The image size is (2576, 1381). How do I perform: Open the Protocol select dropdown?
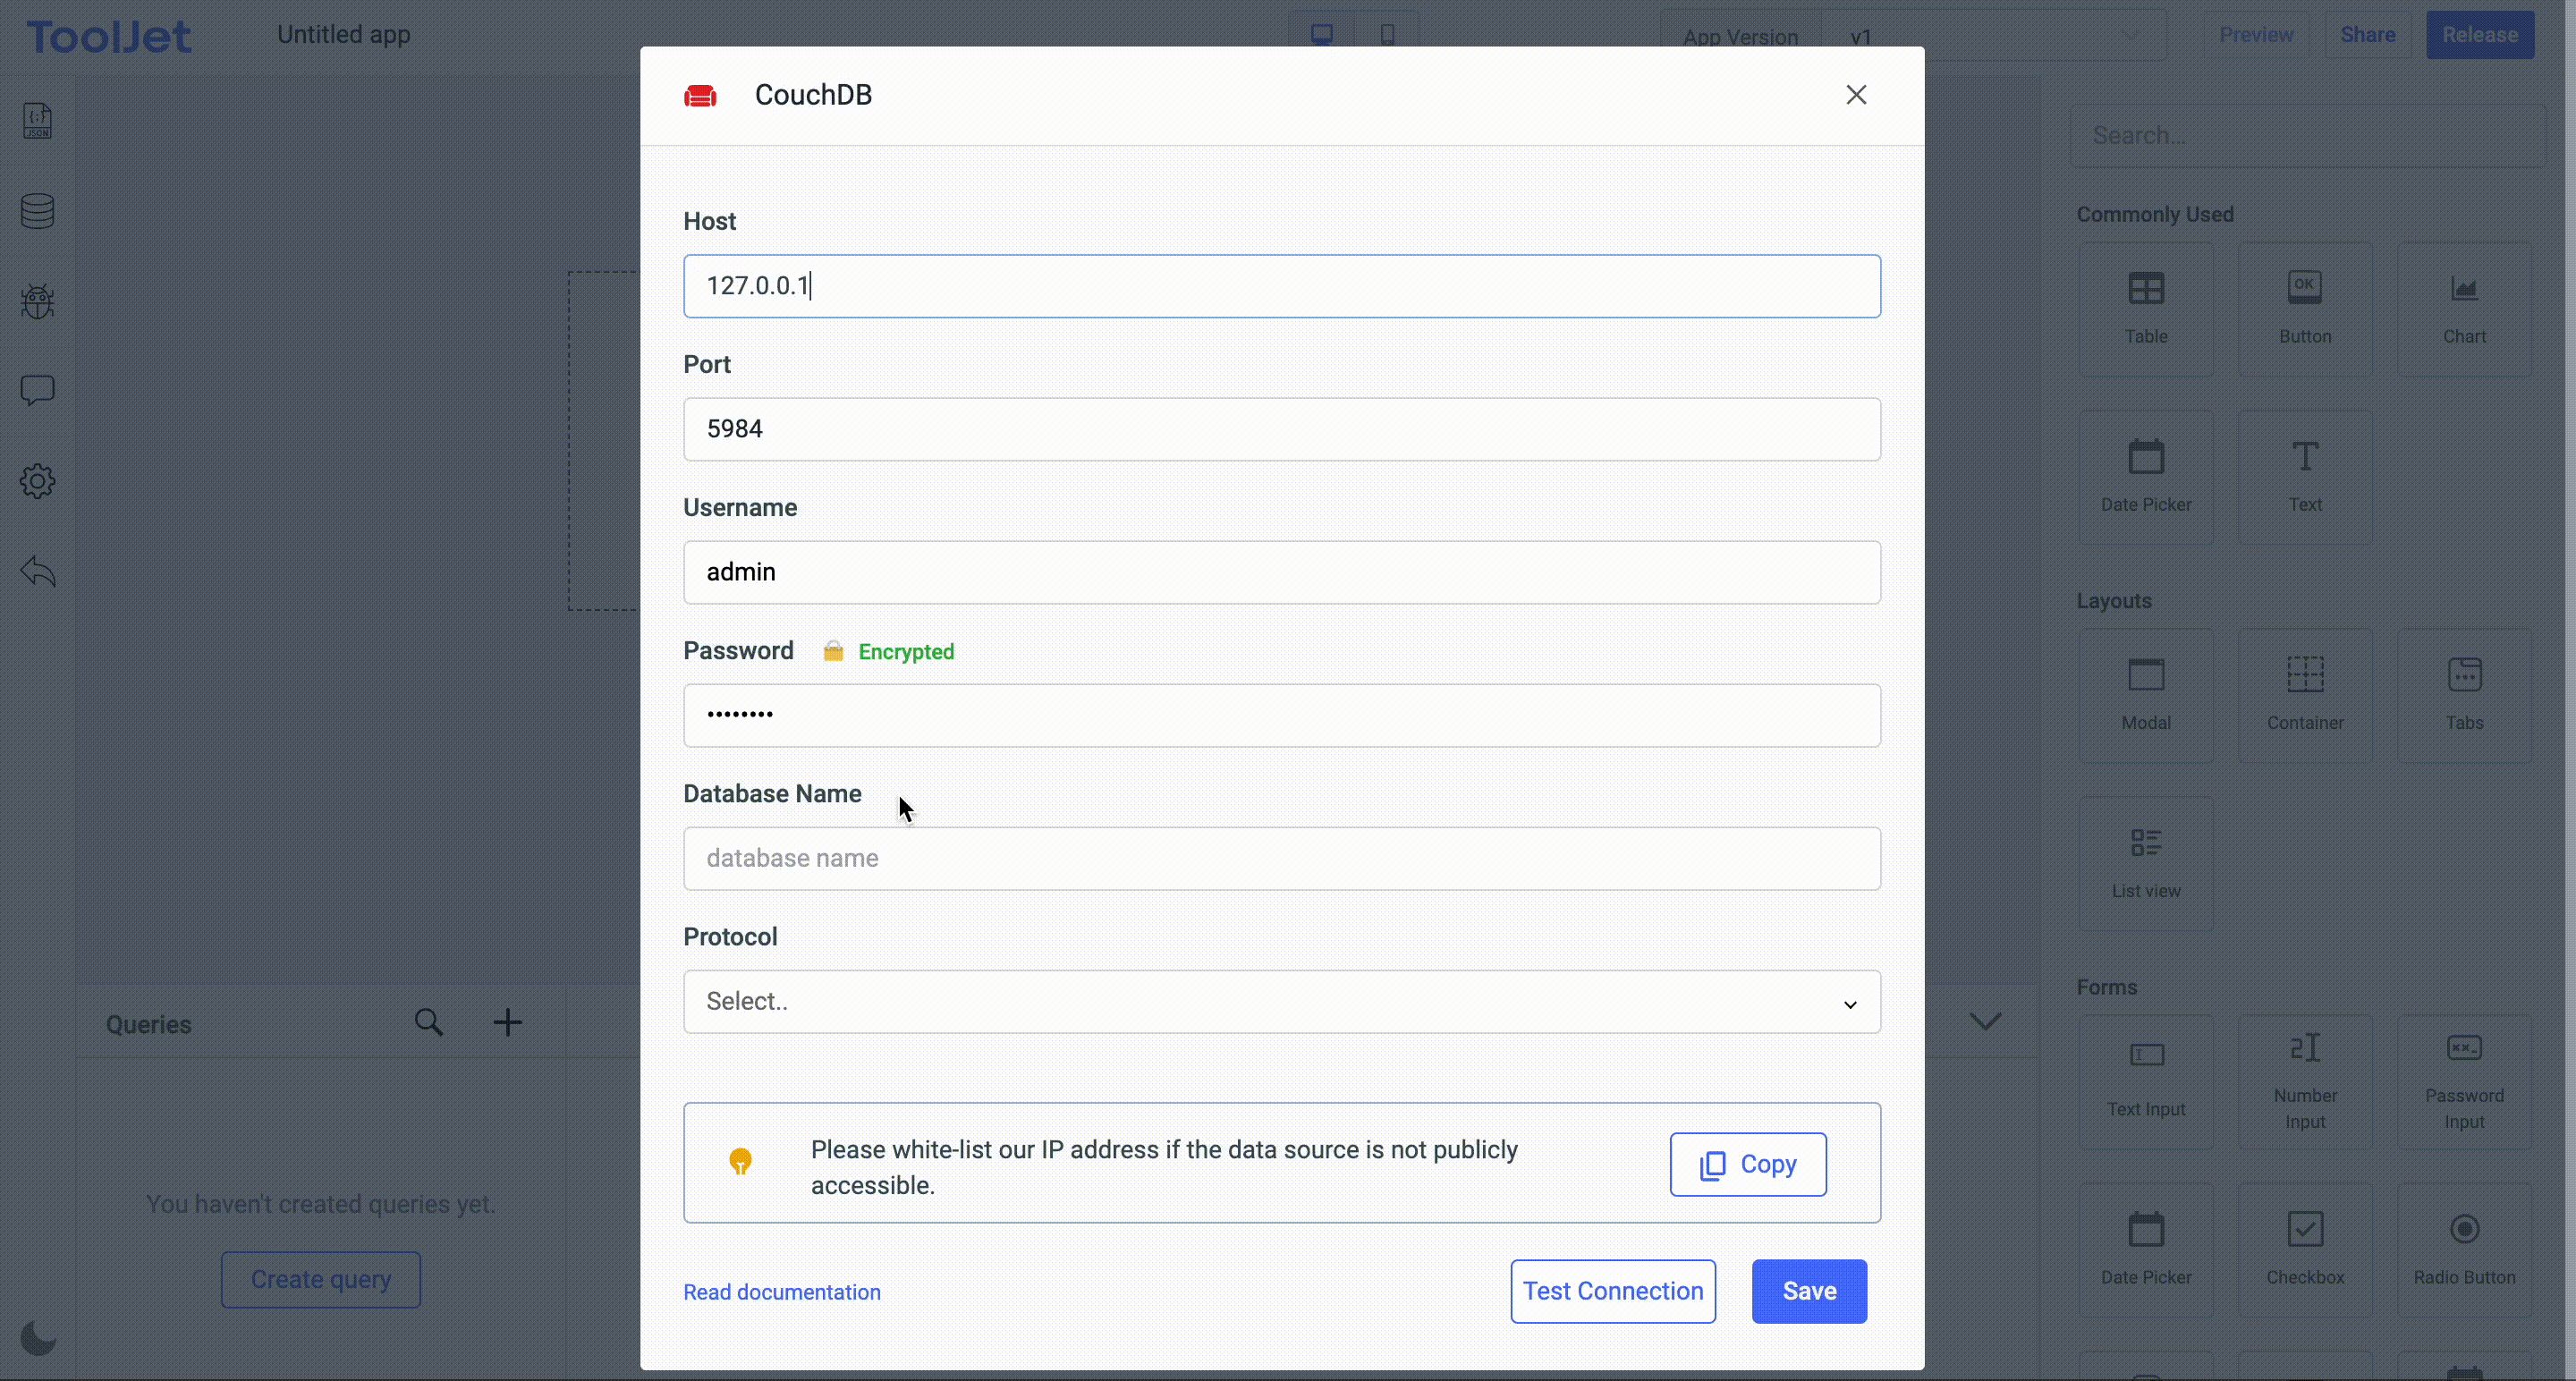[1281, 1001]
